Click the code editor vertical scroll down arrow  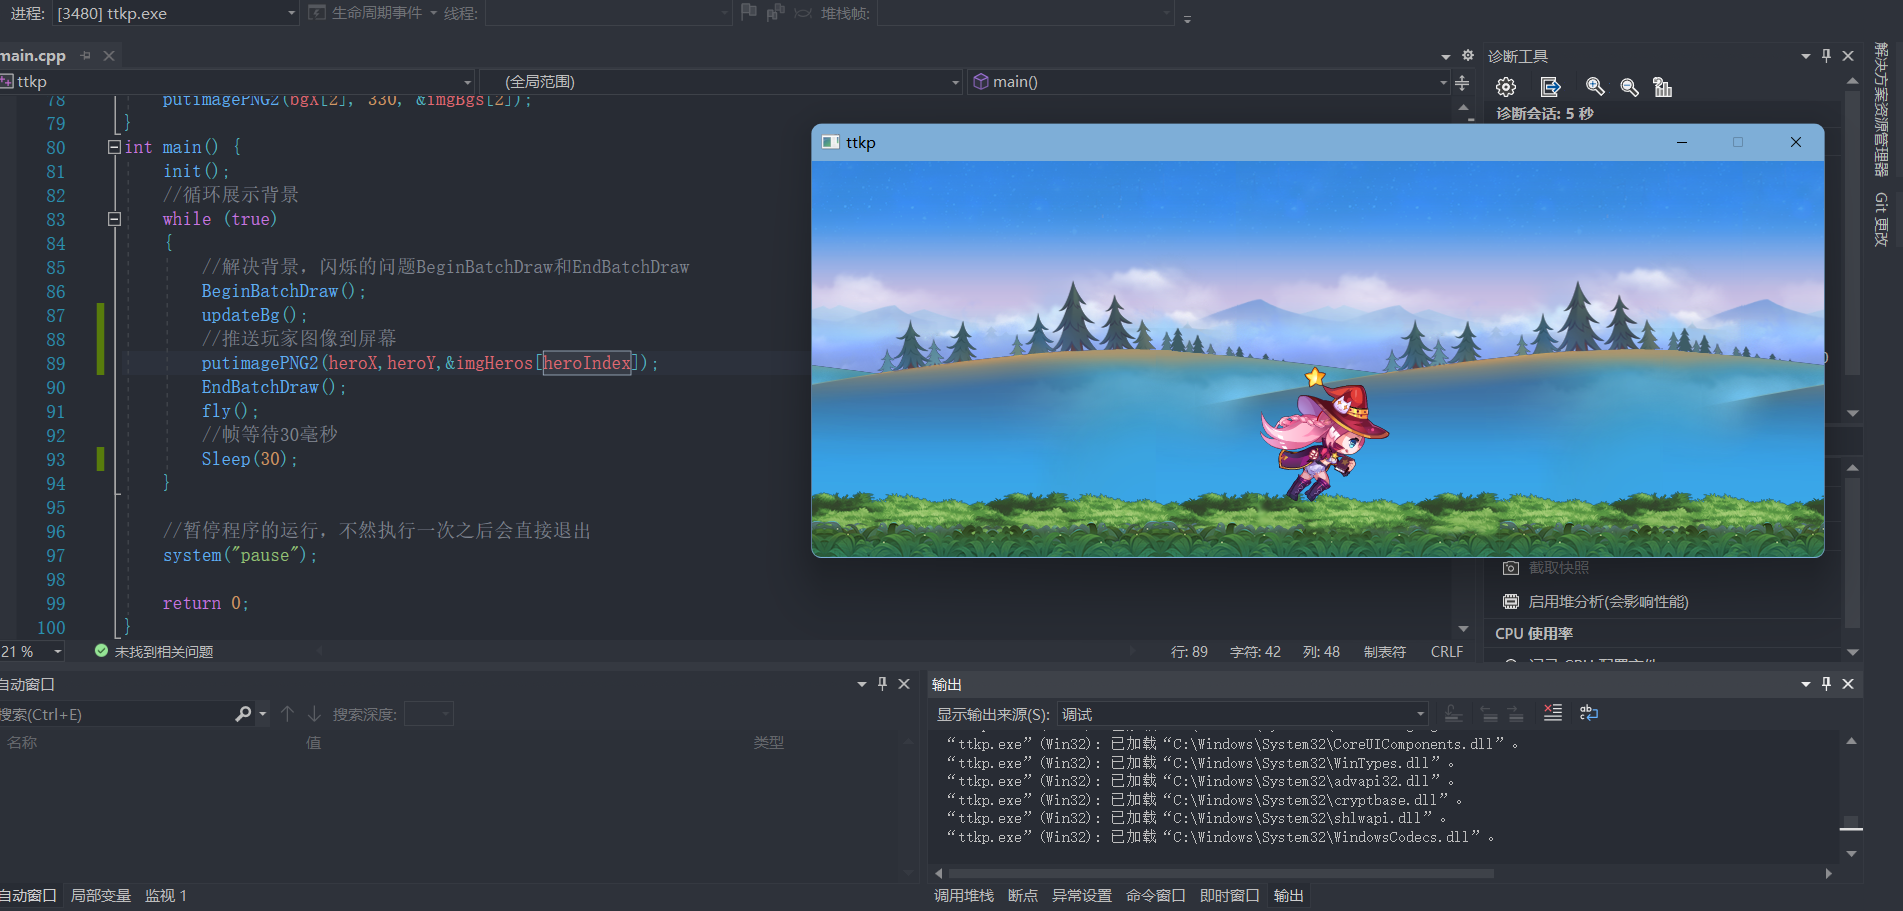point(1463,629)
